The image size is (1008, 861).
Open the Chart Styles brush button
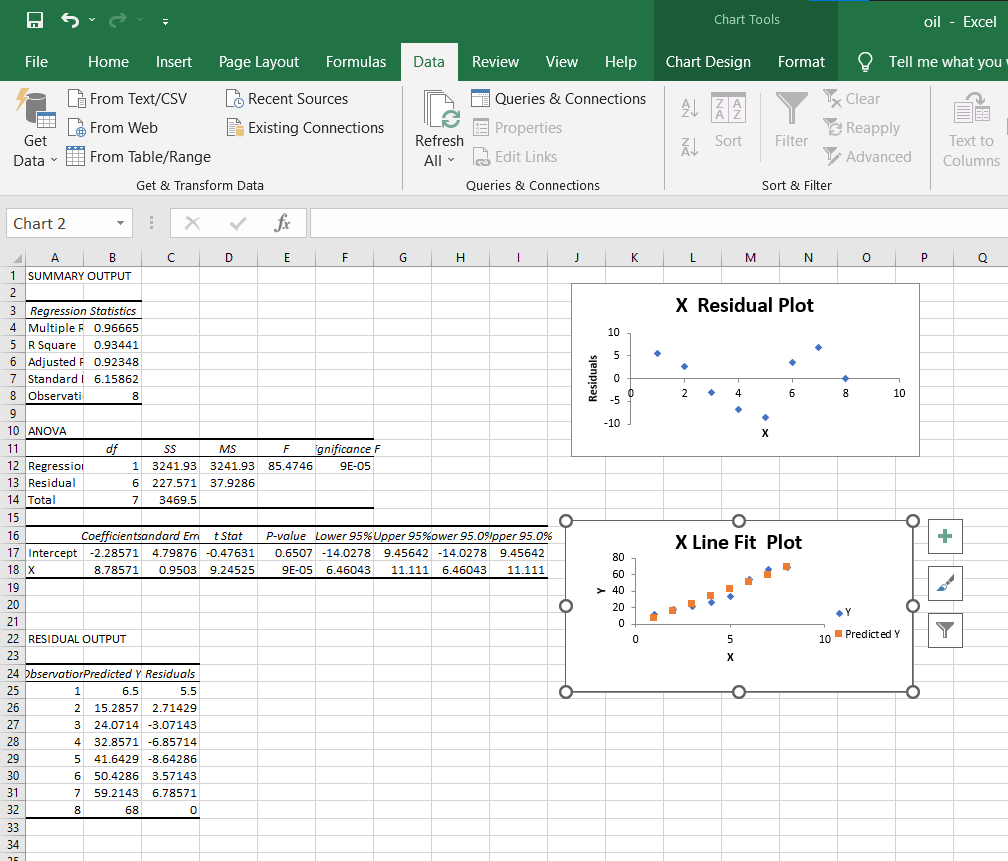coord(944,583)
